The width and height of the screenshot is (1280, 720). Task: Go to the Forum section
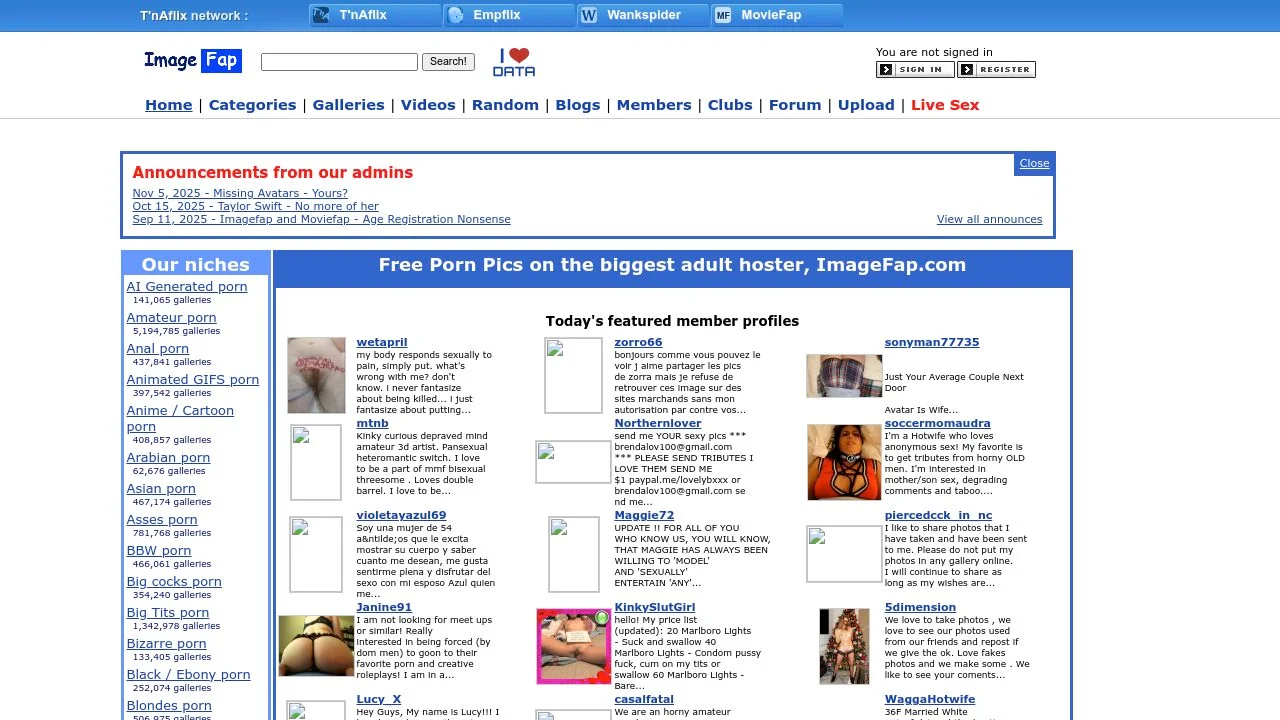[794, 104]
